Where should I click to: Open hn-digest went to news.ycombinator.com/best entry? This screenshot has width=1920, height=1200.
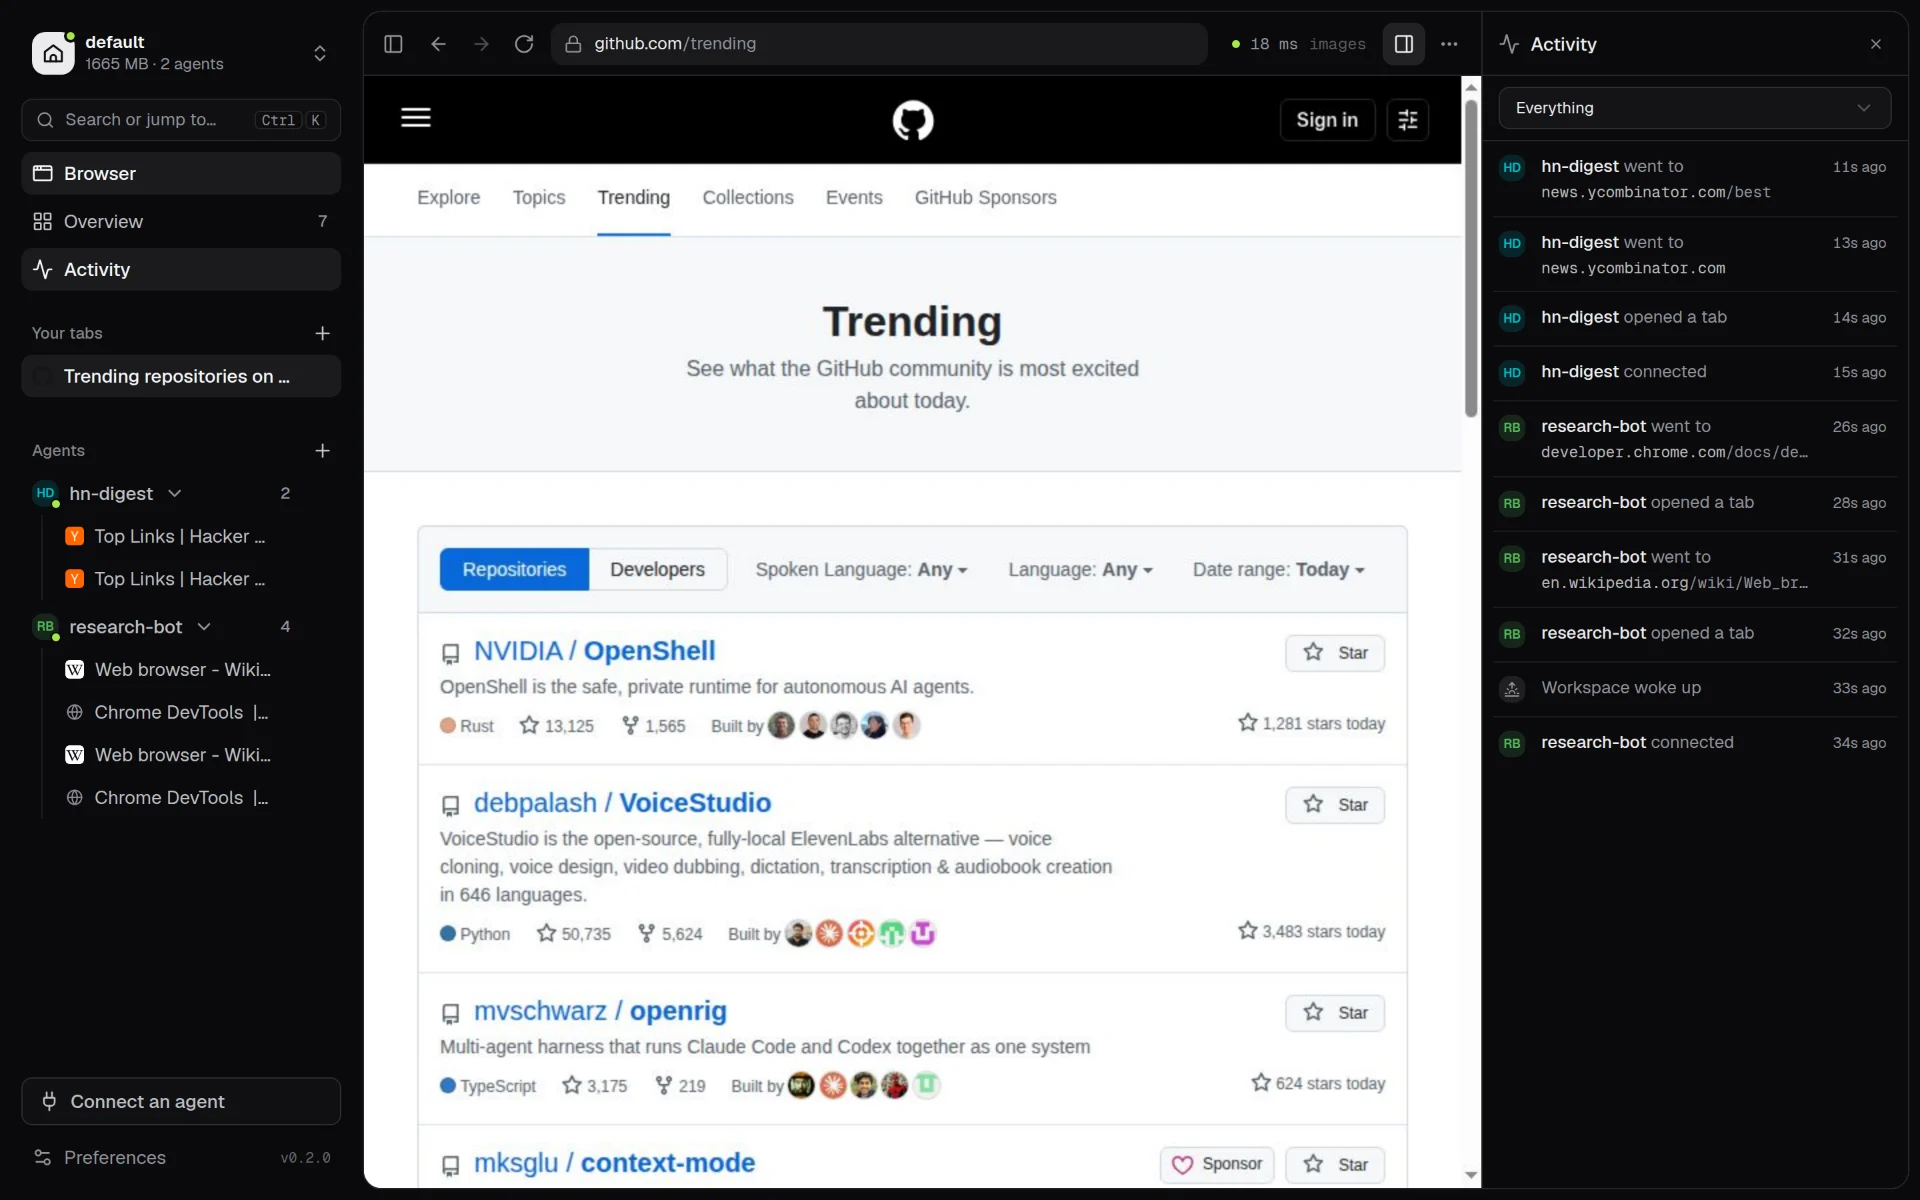click(x=1694, y=179)
